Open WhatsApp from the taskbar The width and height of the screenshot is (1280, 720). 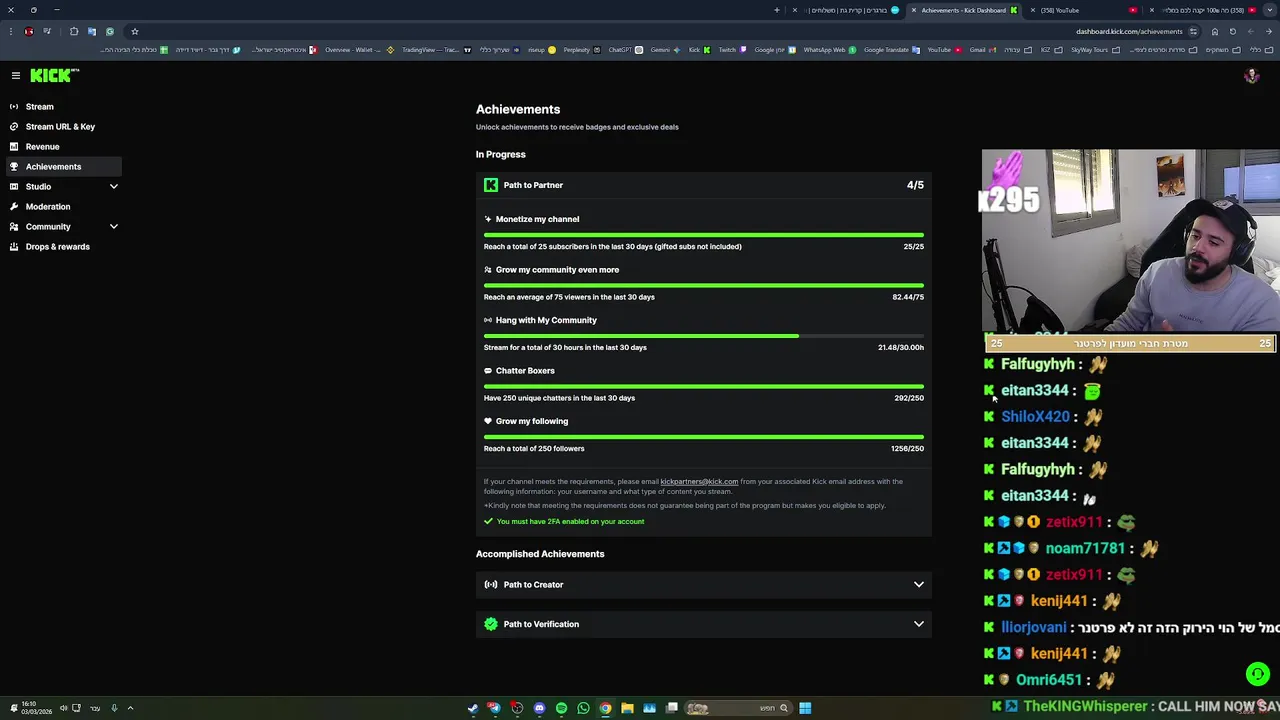583,708
